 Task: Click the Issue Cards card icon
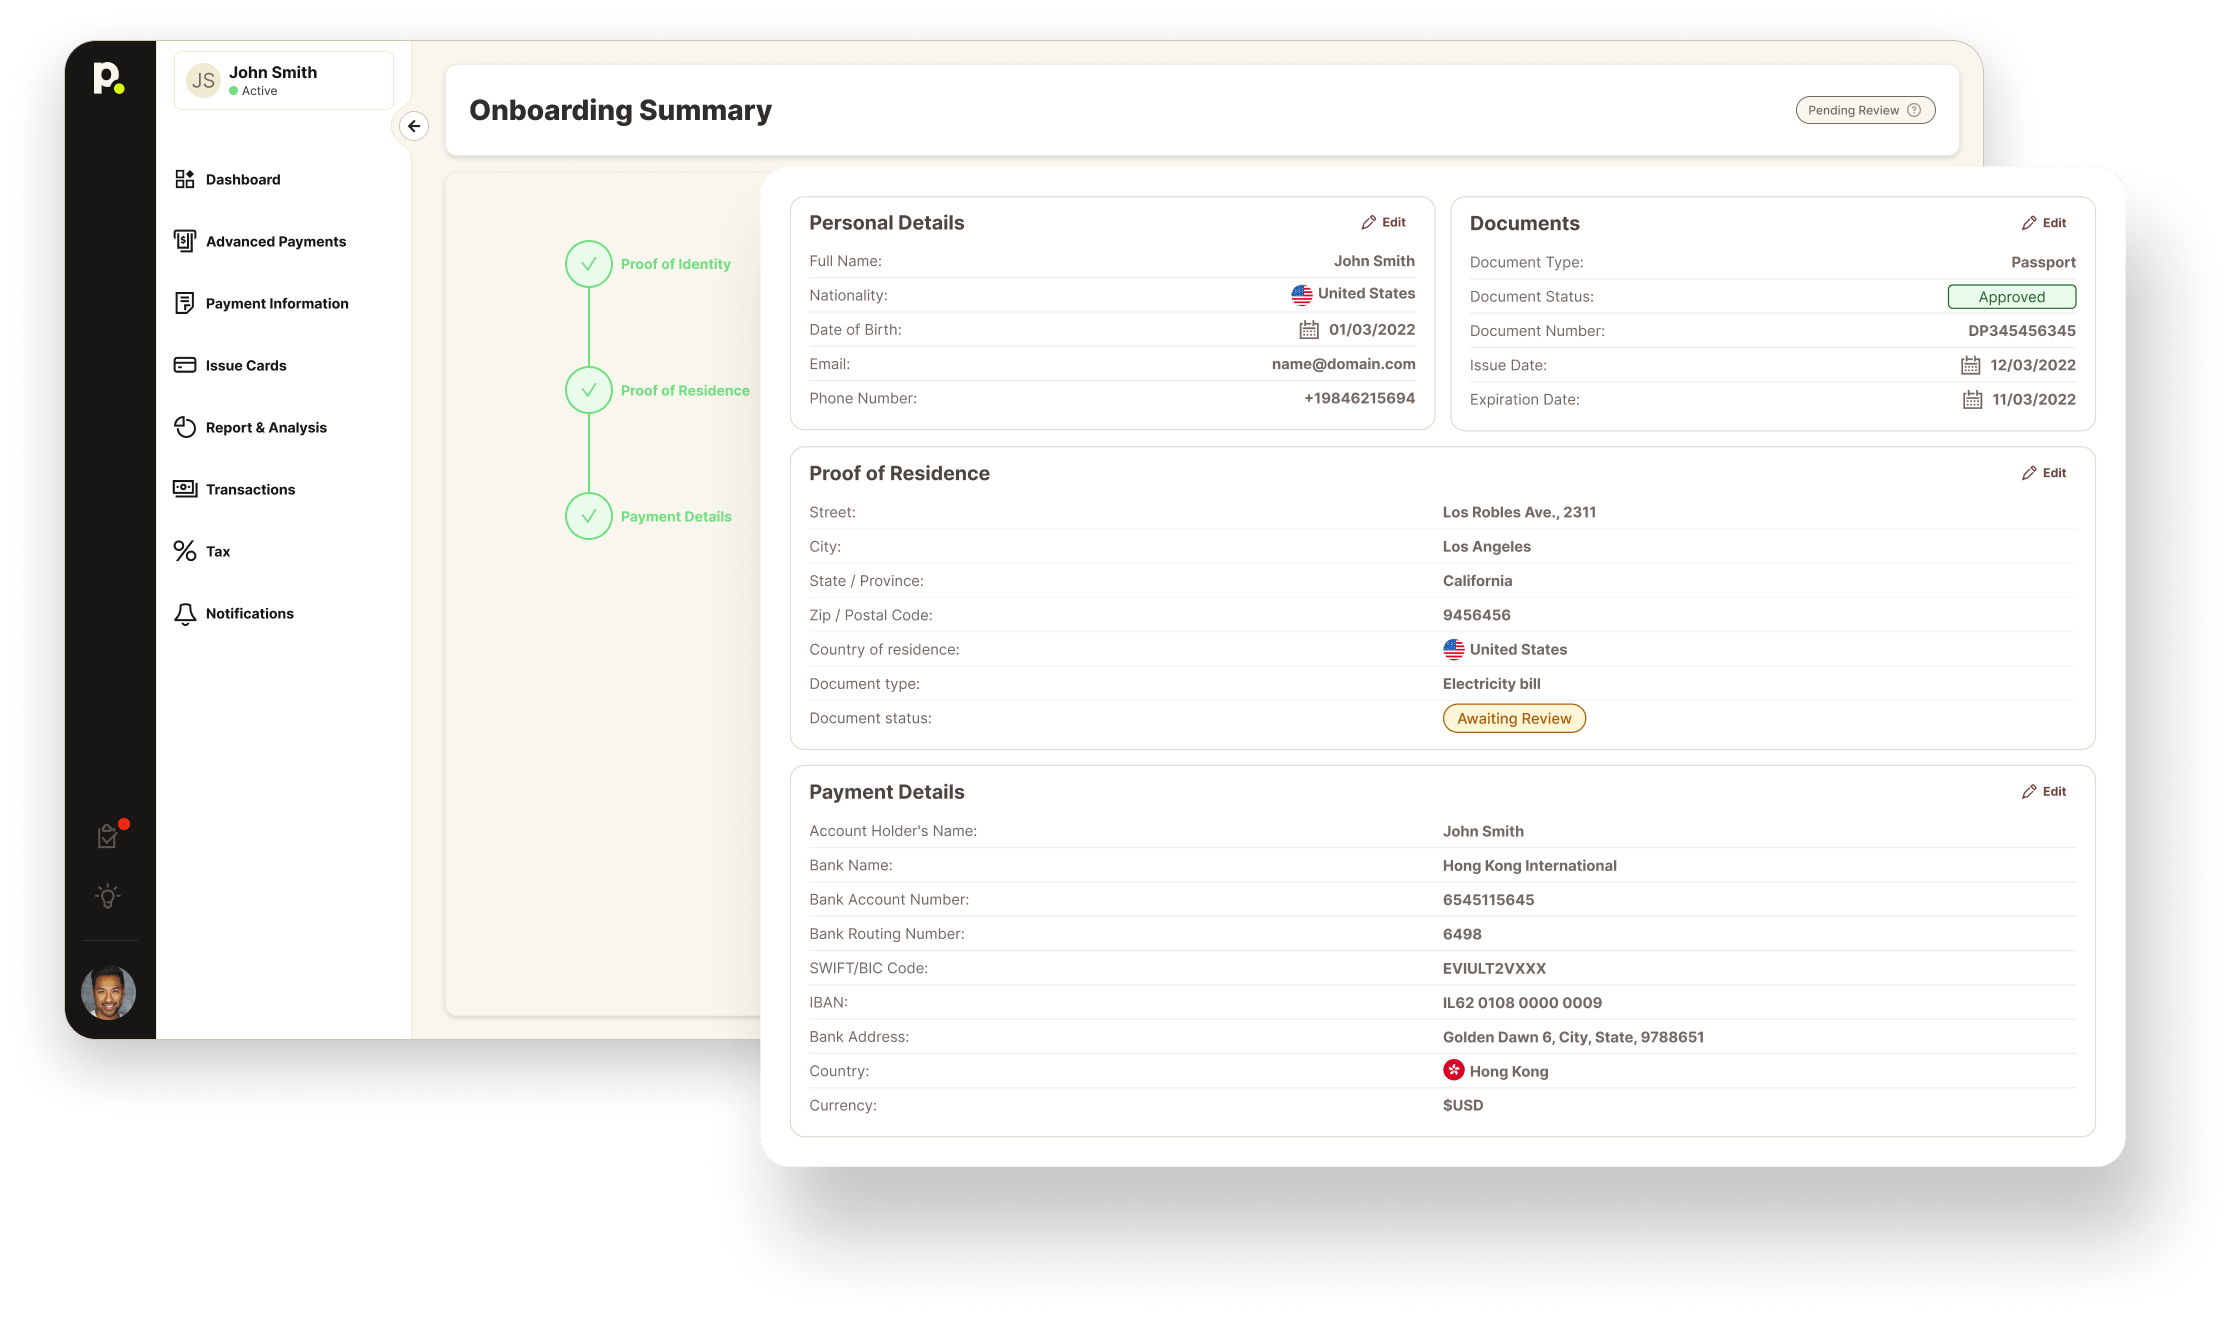(x=185, y=365)
